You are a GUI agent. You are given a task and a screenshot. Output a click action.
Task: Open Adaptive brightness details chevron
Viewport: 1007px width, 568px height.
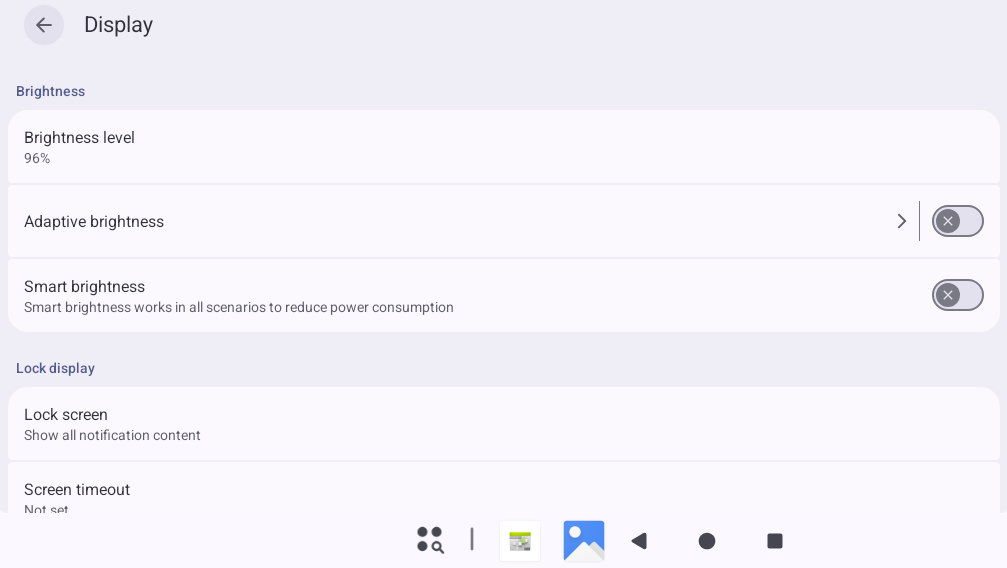click(x=902, y=221)
